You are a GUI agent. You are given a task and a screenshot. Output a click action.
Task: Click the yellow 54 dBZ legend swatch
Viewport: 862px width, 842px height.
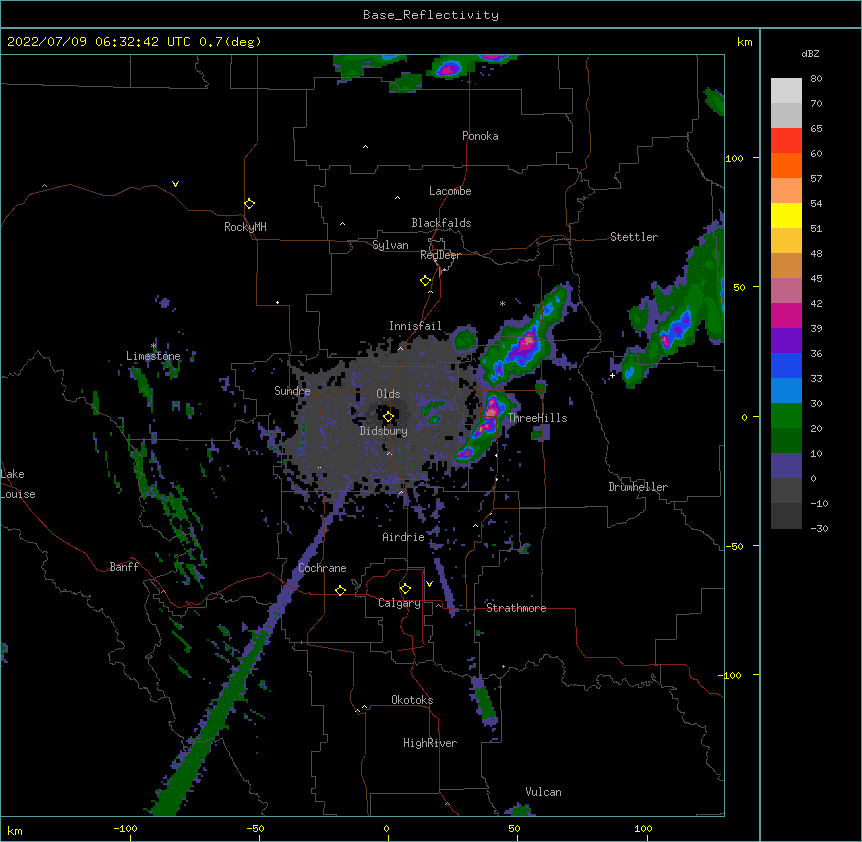[786, 215]
